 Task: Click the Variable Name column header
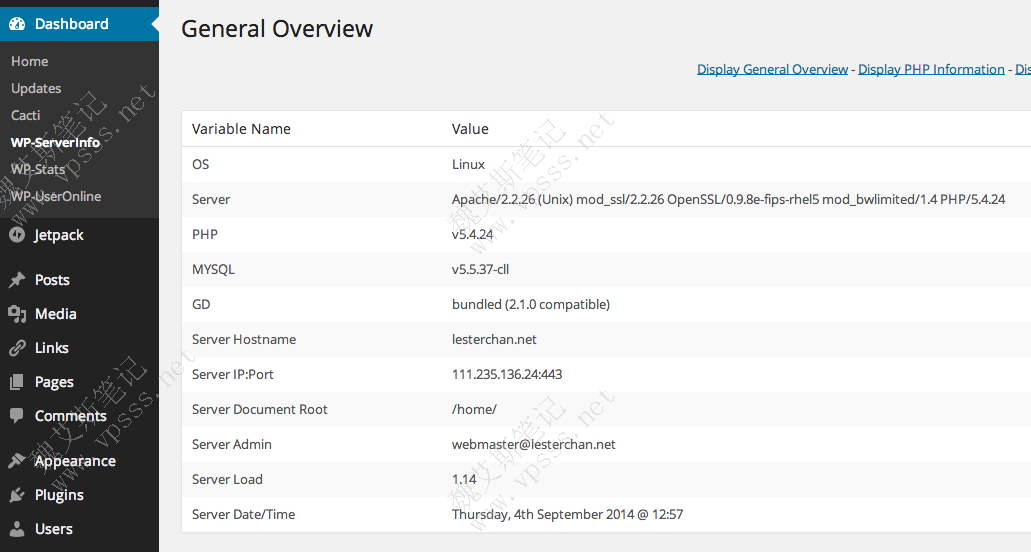click(x=241, y=129)
